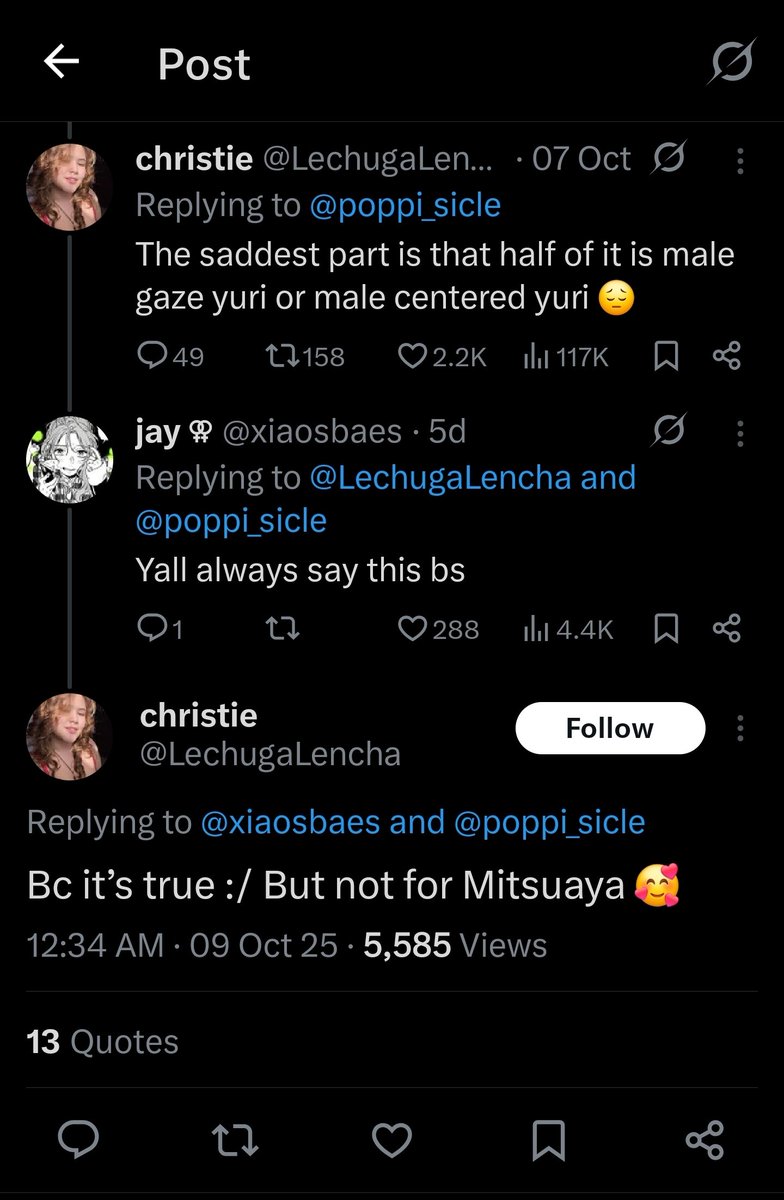View analytics of jay's post showing 4.4K
This screenshot has width=784, height=1200.
pyautogui.click(x=568, y=628)
